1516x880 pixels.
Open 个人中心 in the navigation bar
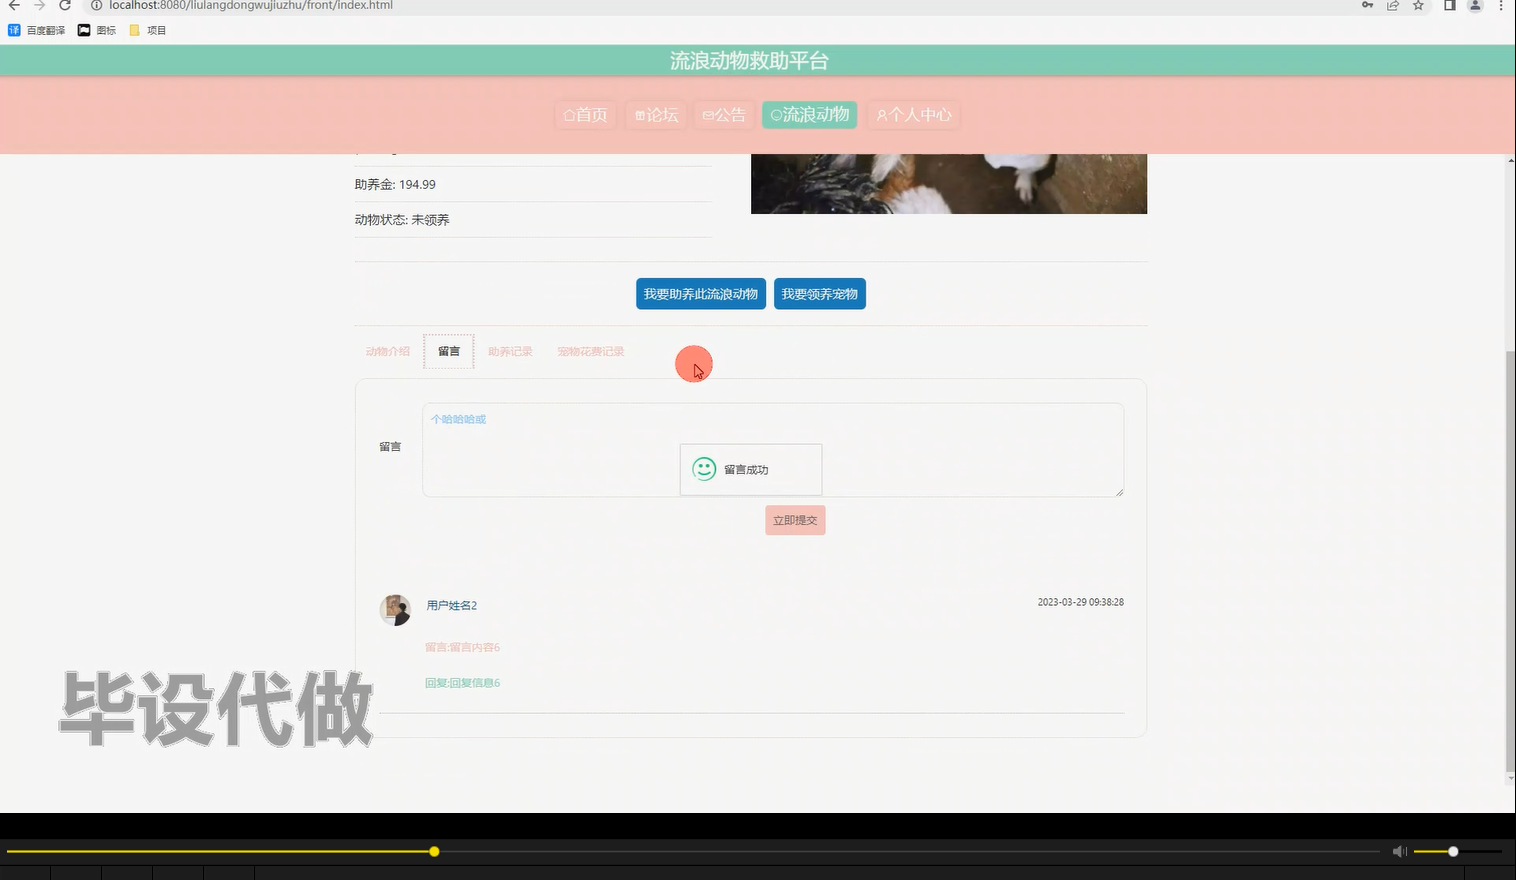coord(914,115)
